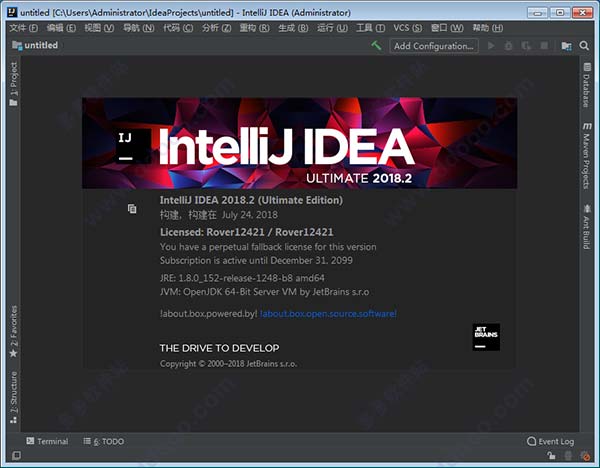
Task: Click the IJ logo on the banner
Action: click(132, 146)
